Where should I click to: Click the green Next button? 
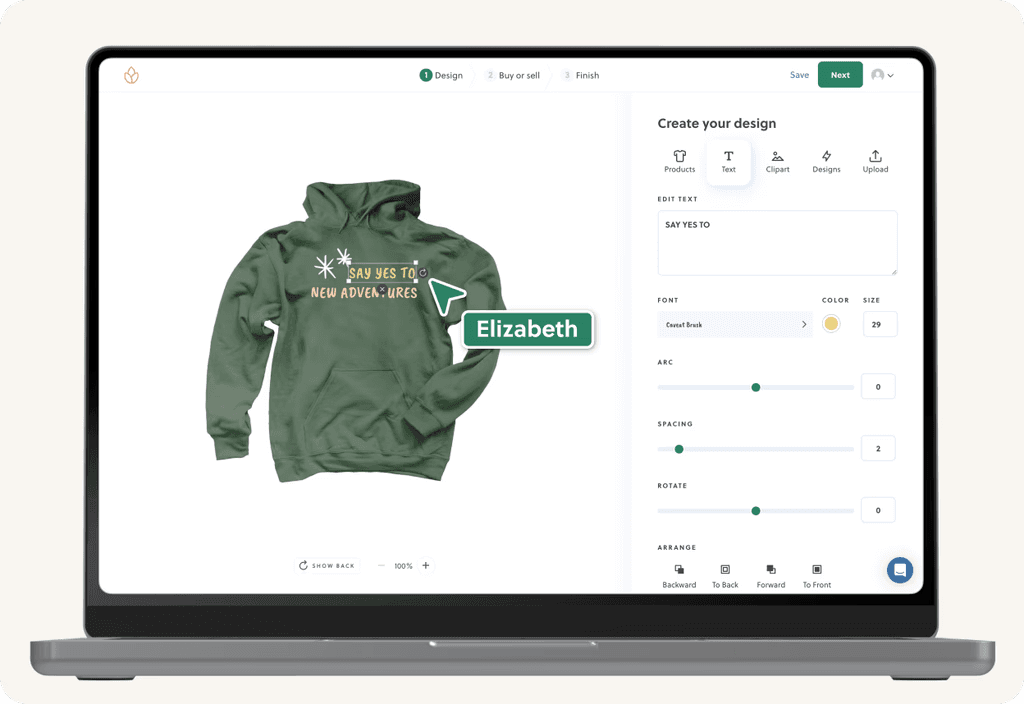840,74
